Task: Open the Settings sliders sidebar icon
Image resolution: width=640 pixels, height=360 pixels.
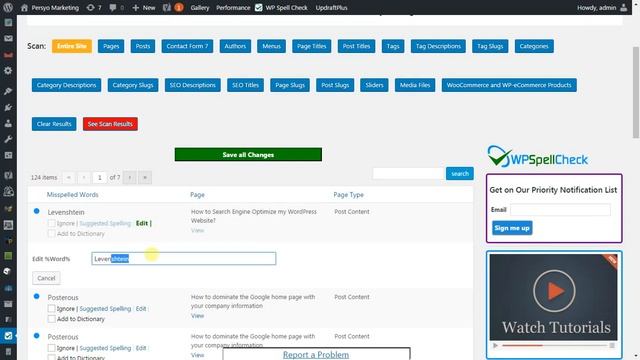Action: click(8, 155)
